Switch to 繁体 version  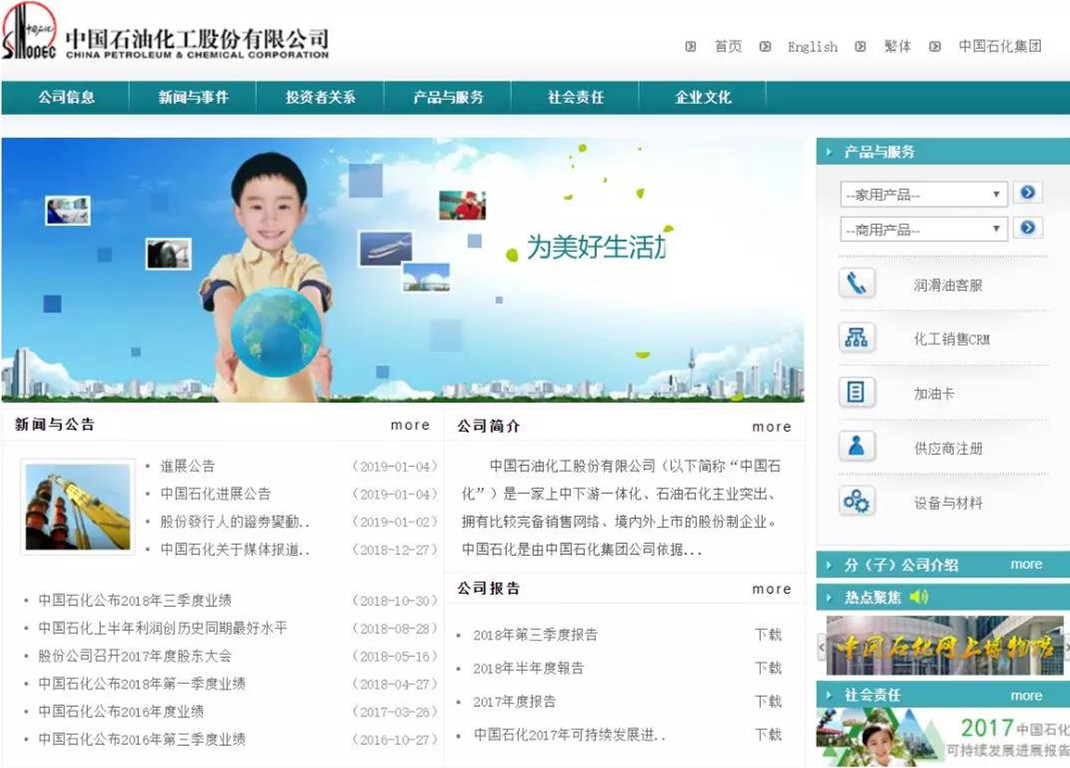897,46
